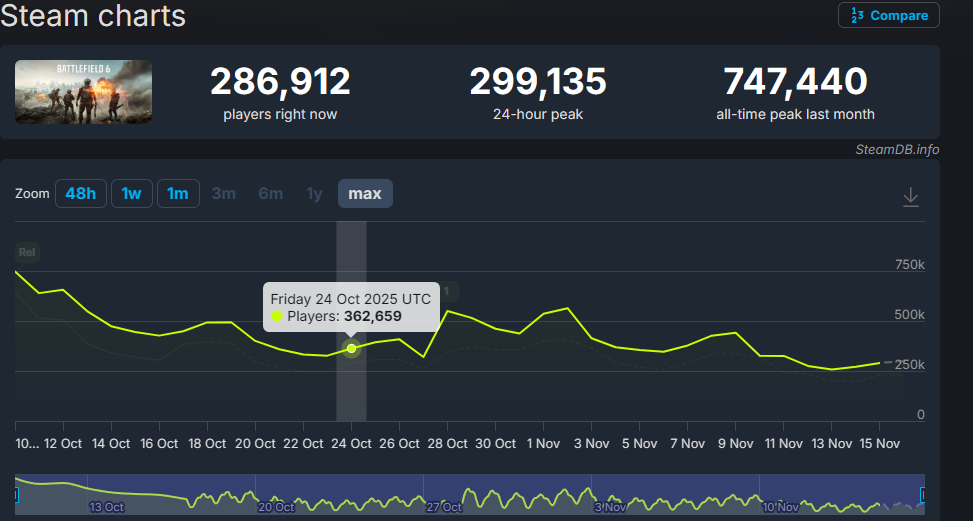Viewport: 973px width, 521px height.
Task: Click the Rel release flag marker
Action: pos(27,252)
